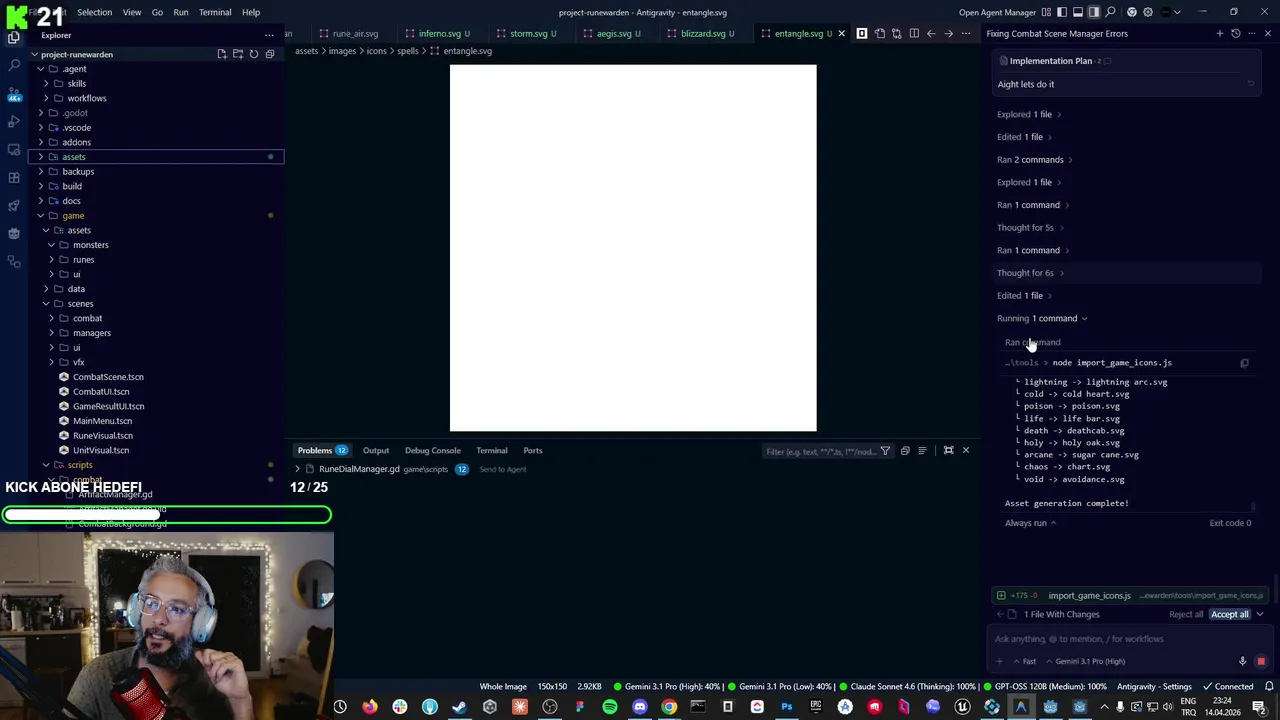
Task: Collapse all entries in Problems panel
Action: click(905, 451)
